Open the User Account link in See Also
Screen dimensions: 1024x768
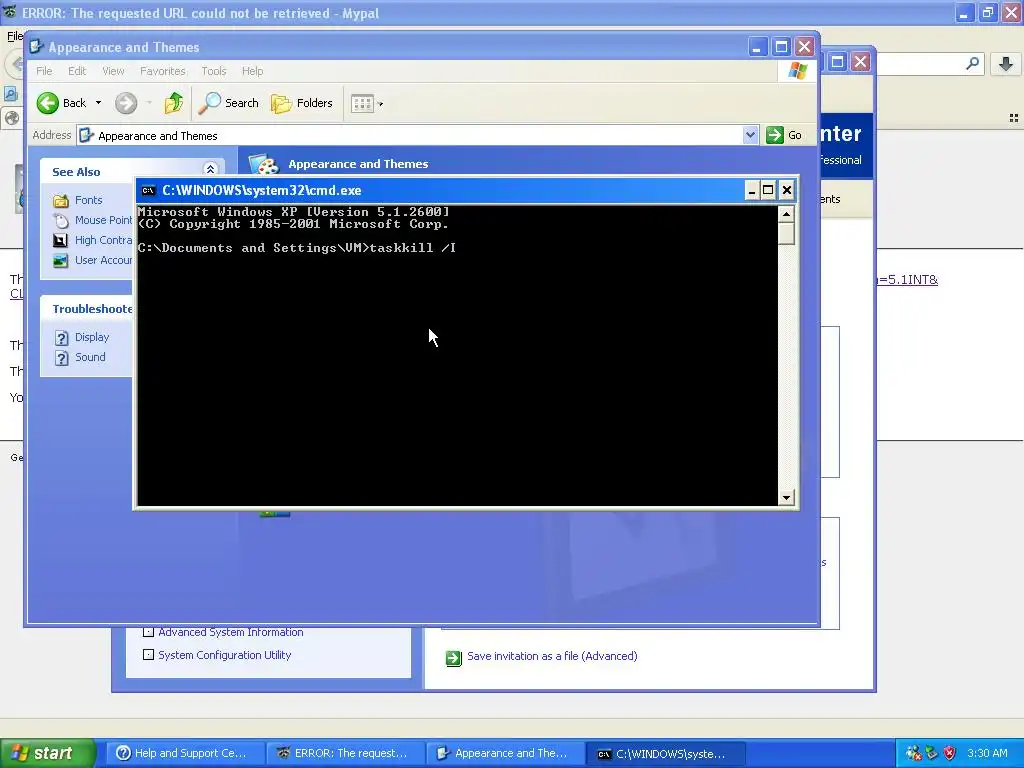point(103,260)
